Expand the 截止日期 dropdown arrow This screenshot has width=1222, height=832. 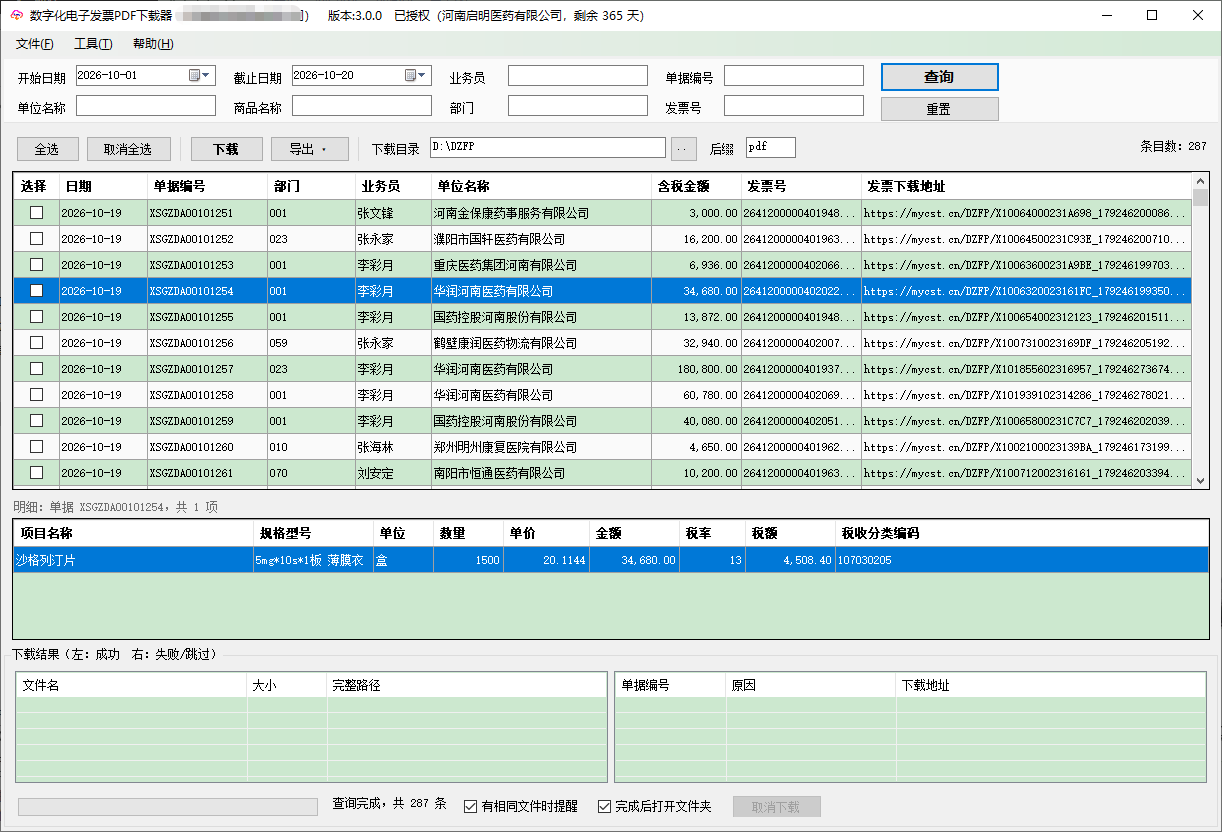click(423, 75)
